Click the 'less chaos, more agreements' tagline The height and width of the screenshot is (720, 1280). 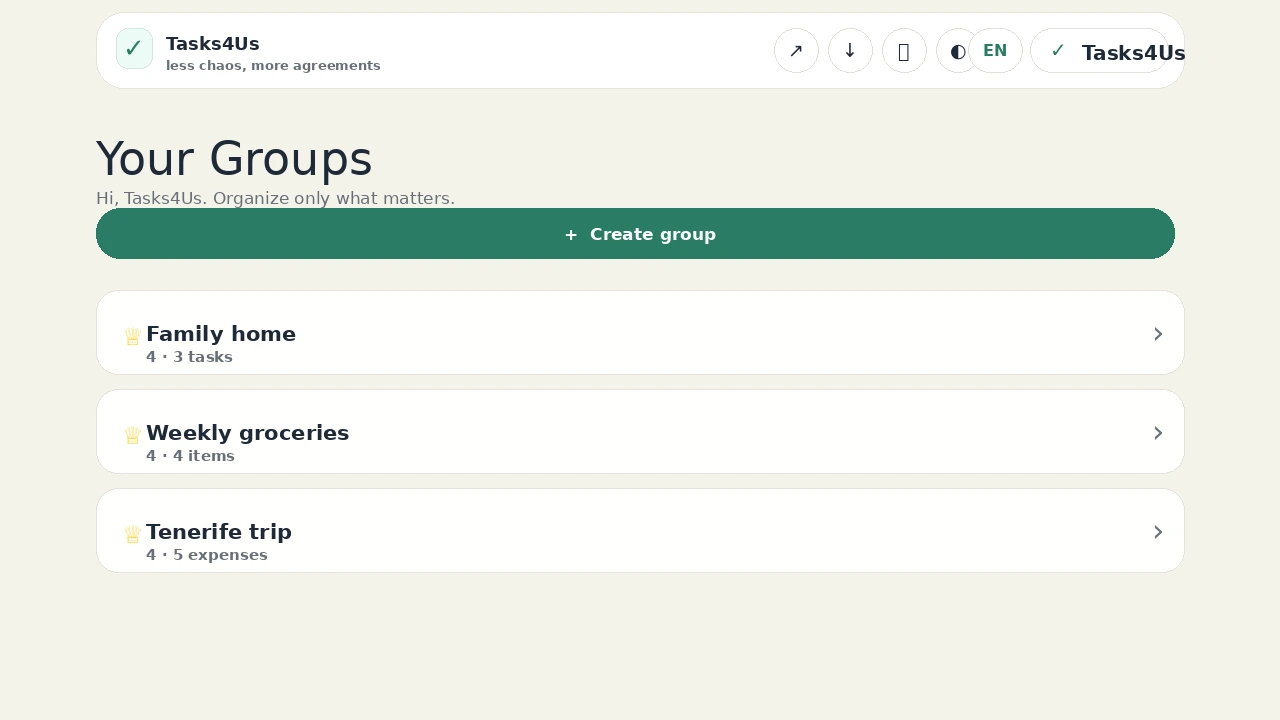click(273, 66)
